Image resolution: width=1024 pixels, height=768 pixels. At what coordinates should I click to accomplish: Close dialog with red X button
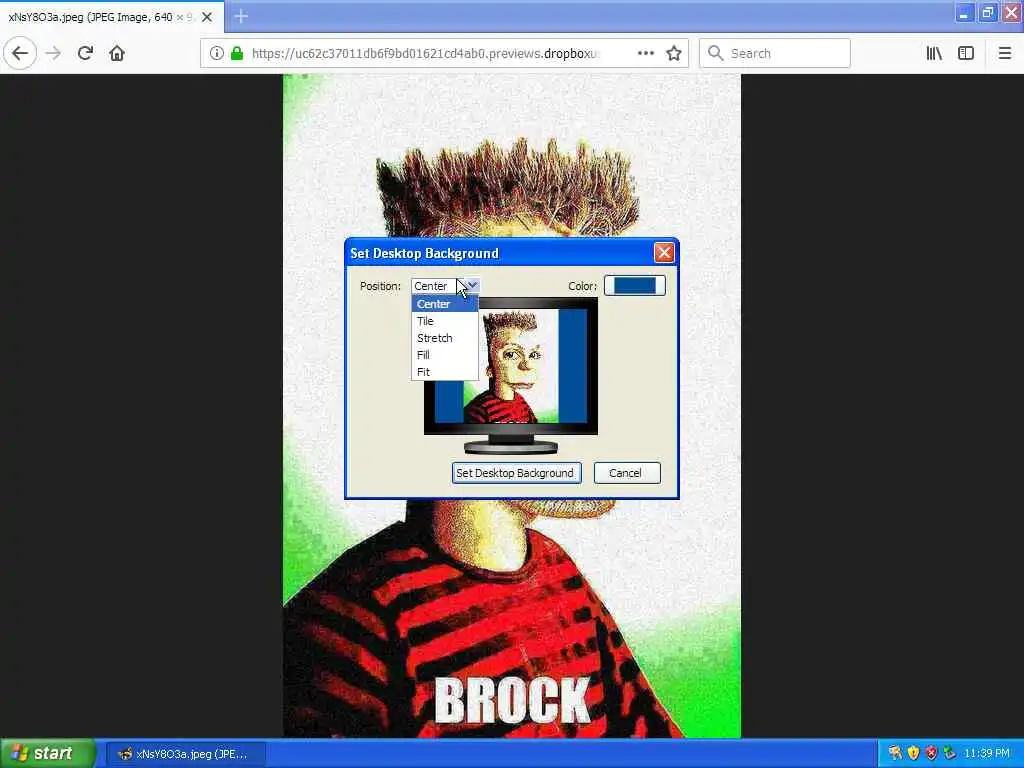664,253
